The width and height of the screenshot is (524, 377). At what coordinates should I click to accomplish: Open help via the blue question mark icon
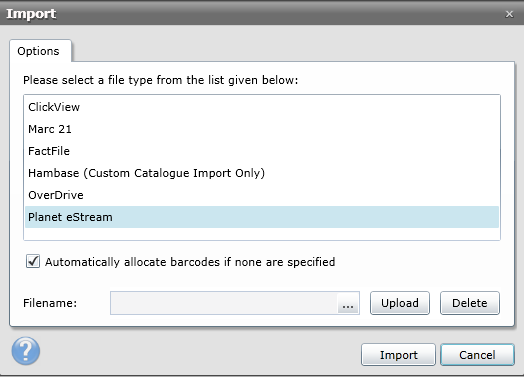click(26, 351)
